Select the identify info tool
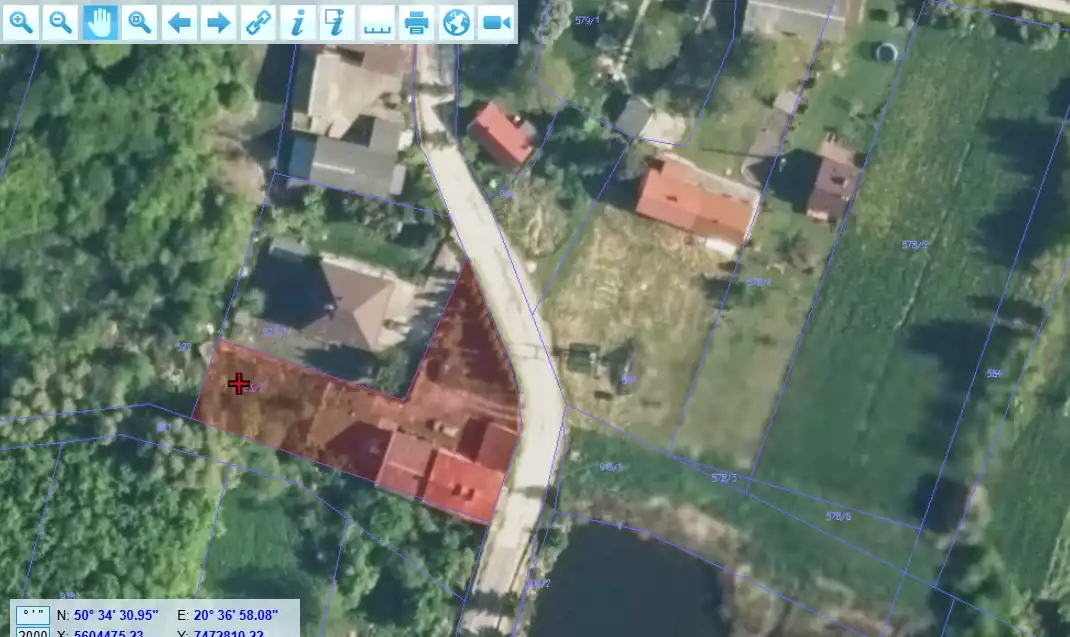Screen dimensions: 1070x637 [x=297, y=22]
